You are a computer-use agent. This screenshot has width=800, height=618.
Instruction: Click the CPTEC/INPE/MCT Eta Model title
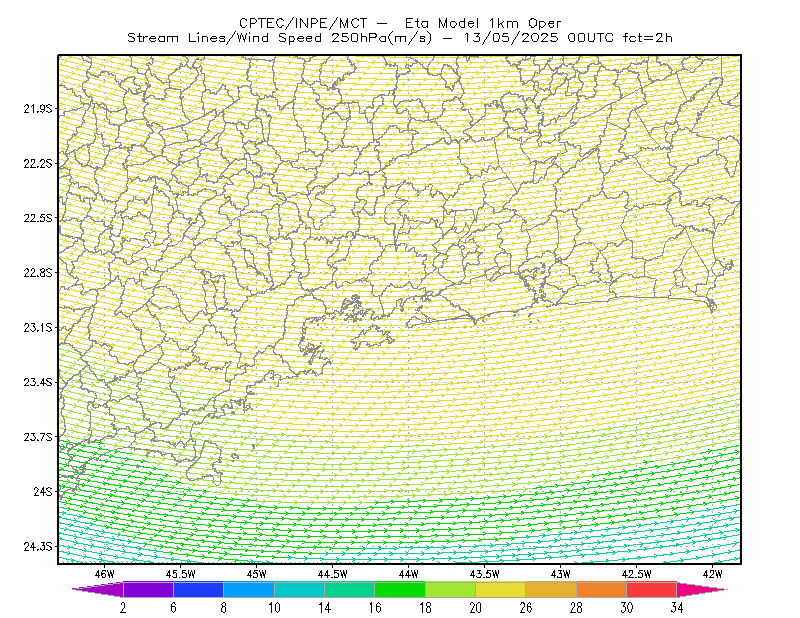(400, 23)
